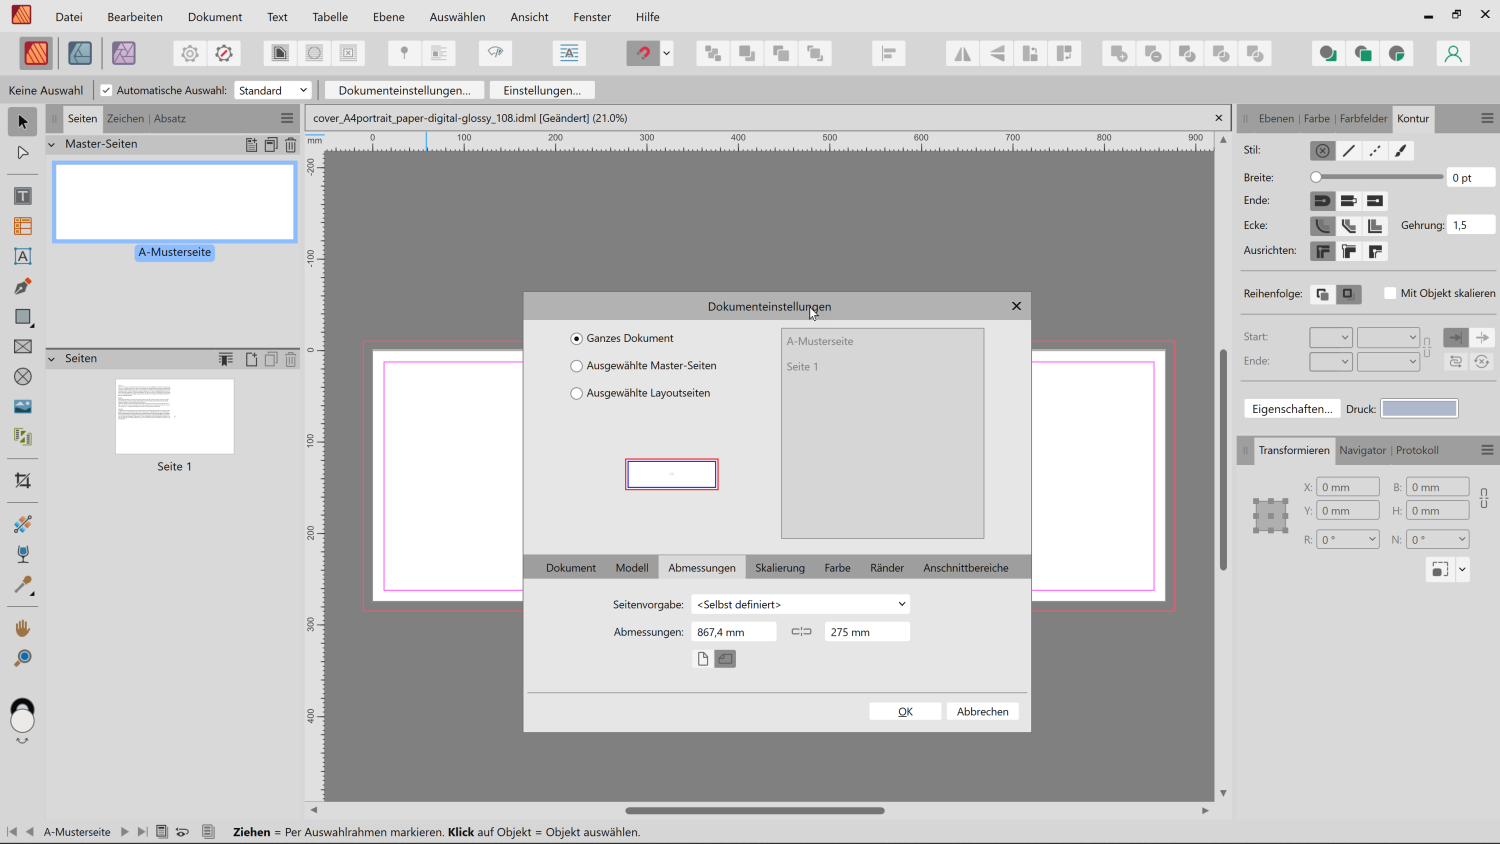This screenshot has width=1500, height=844.
Task: Choose Ausgewählte Master-Seiten option
Action: tap(577, 366)
